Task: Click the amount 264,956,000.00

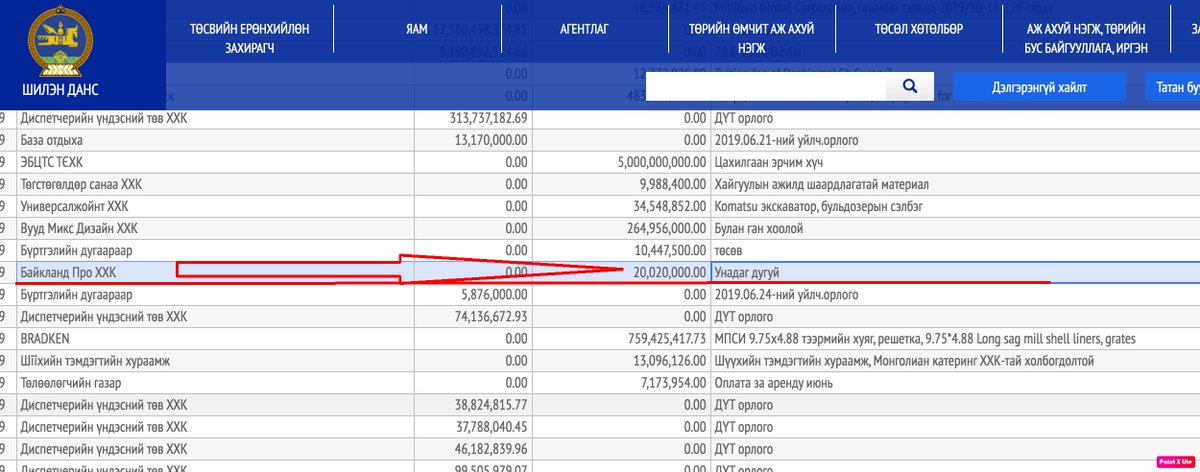Action: tap(666, 228)
